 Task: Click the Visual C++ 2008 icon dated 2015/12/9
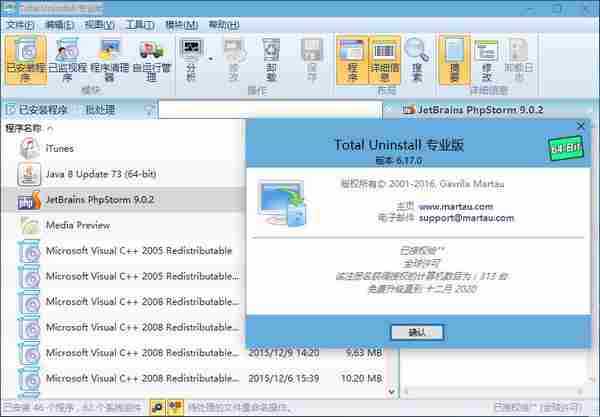(x=29, y=353)
